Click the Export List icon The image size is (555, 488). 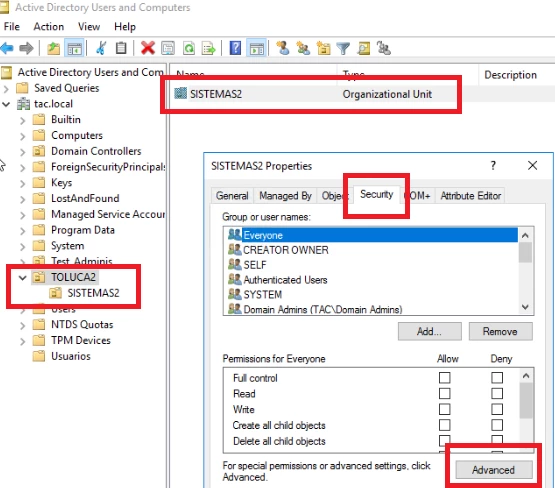pos(208,48)
